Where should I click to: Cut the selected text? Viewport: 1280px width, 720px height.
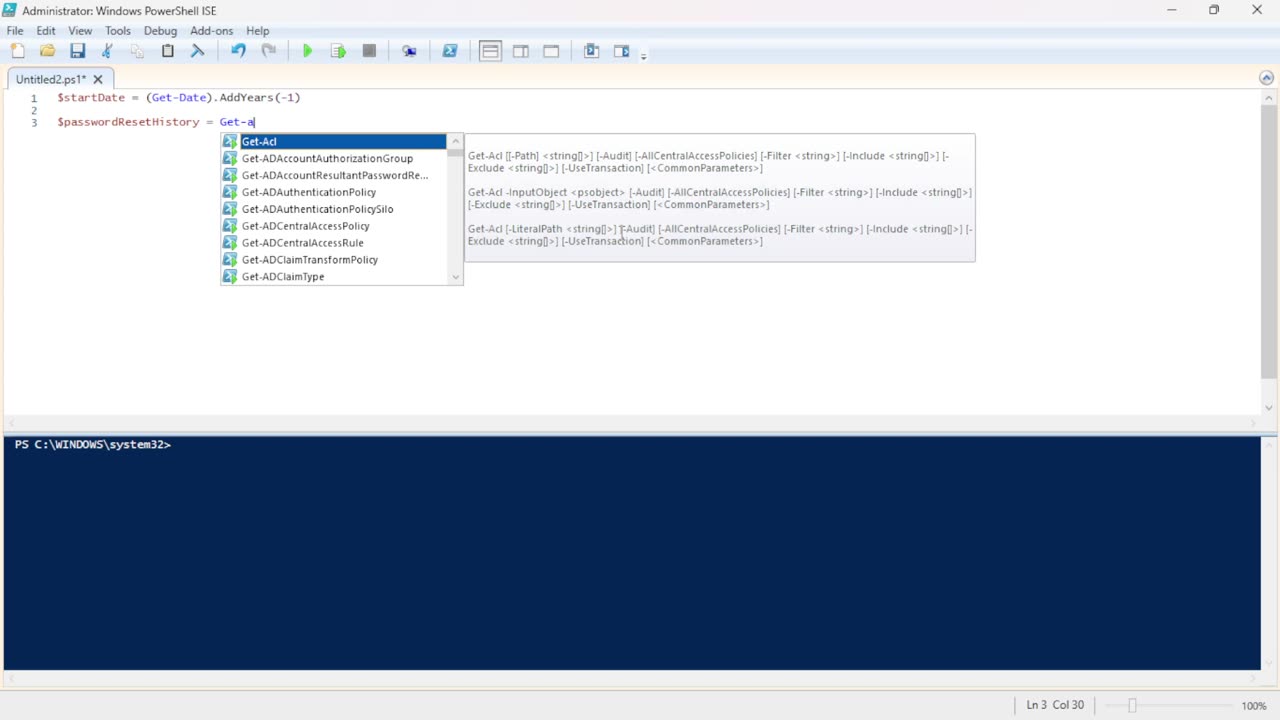[107, 51]
